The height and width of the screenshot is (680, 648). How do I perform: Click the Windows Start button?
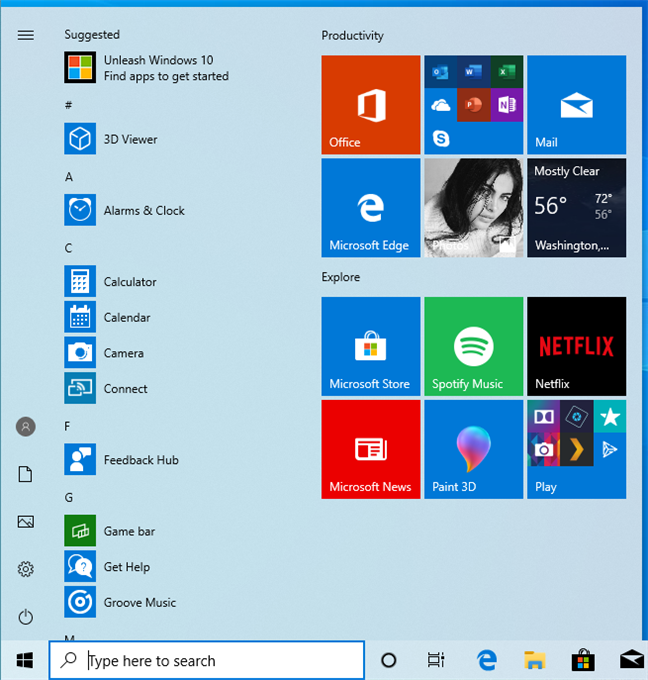pyautogui.click(x=25, y=660)
